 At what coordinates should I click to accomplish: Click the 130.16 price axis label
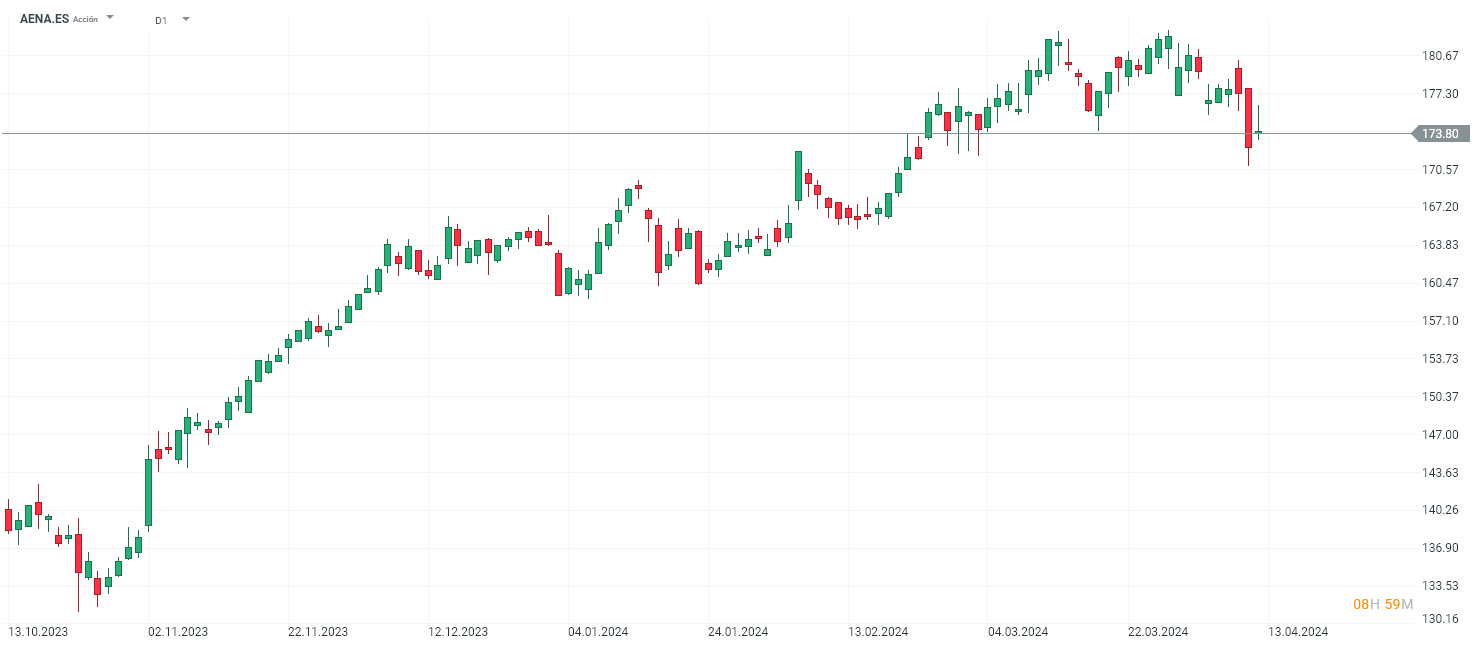coord(1440,619)
